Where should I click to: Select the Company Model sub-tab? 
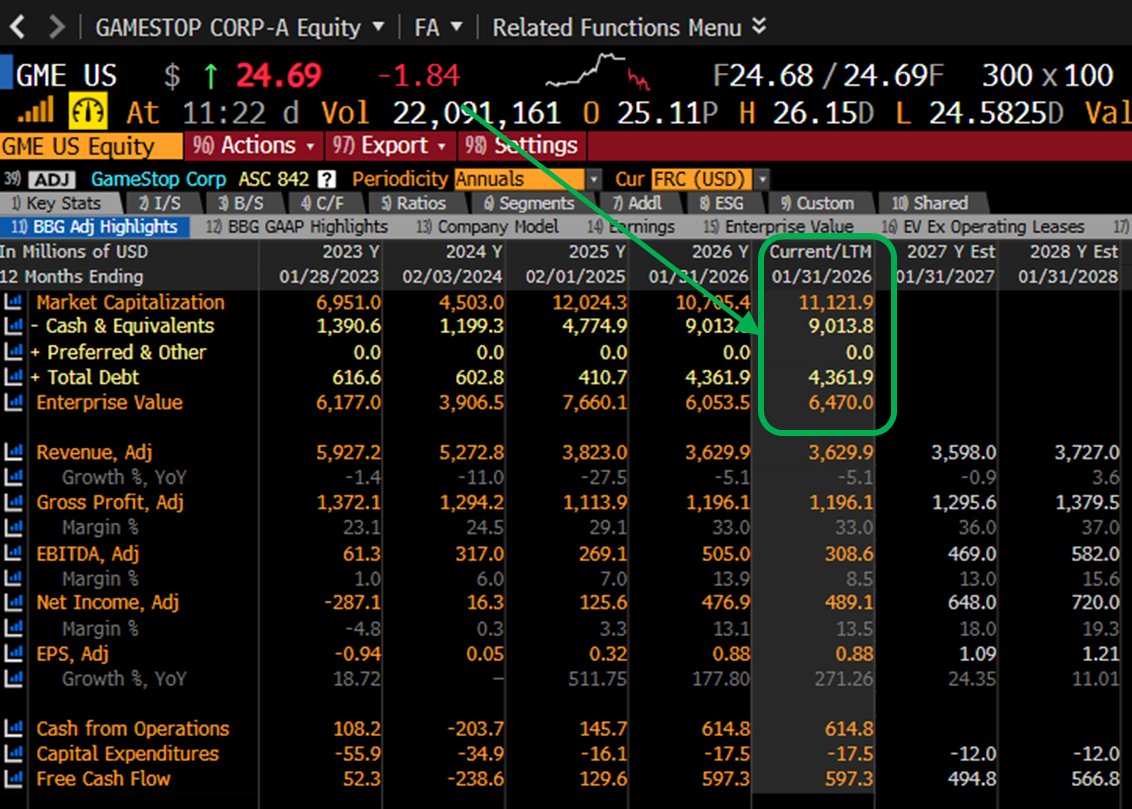point(487,227)
